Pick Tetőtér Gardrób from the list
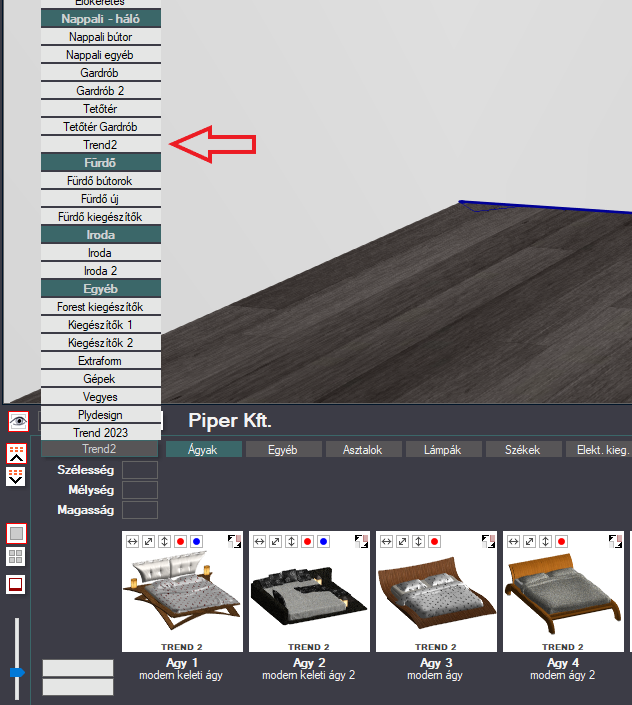Viewport: 632px width, 705px height. (x=101, y=127)
